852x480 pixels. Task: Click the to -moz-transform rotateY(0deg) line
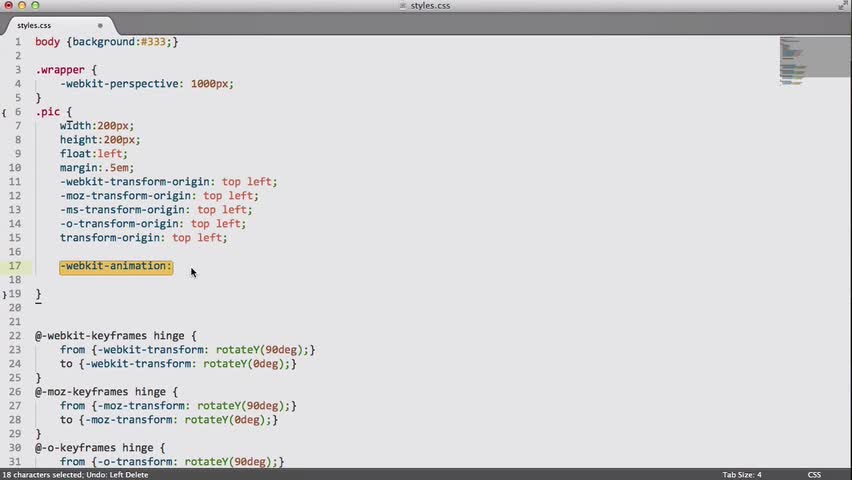click(169, 420)
